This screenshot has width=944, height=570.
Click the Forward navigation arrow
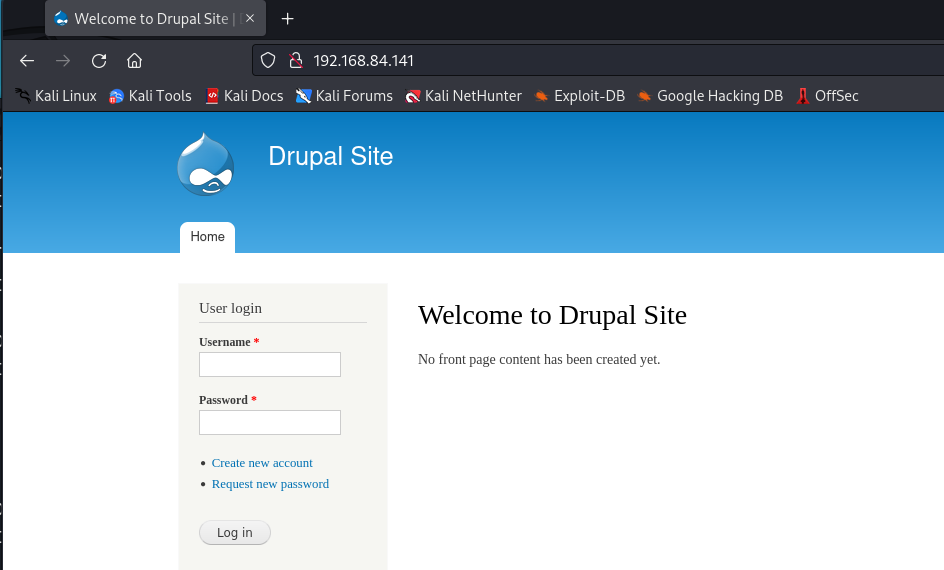coord(63,61)
